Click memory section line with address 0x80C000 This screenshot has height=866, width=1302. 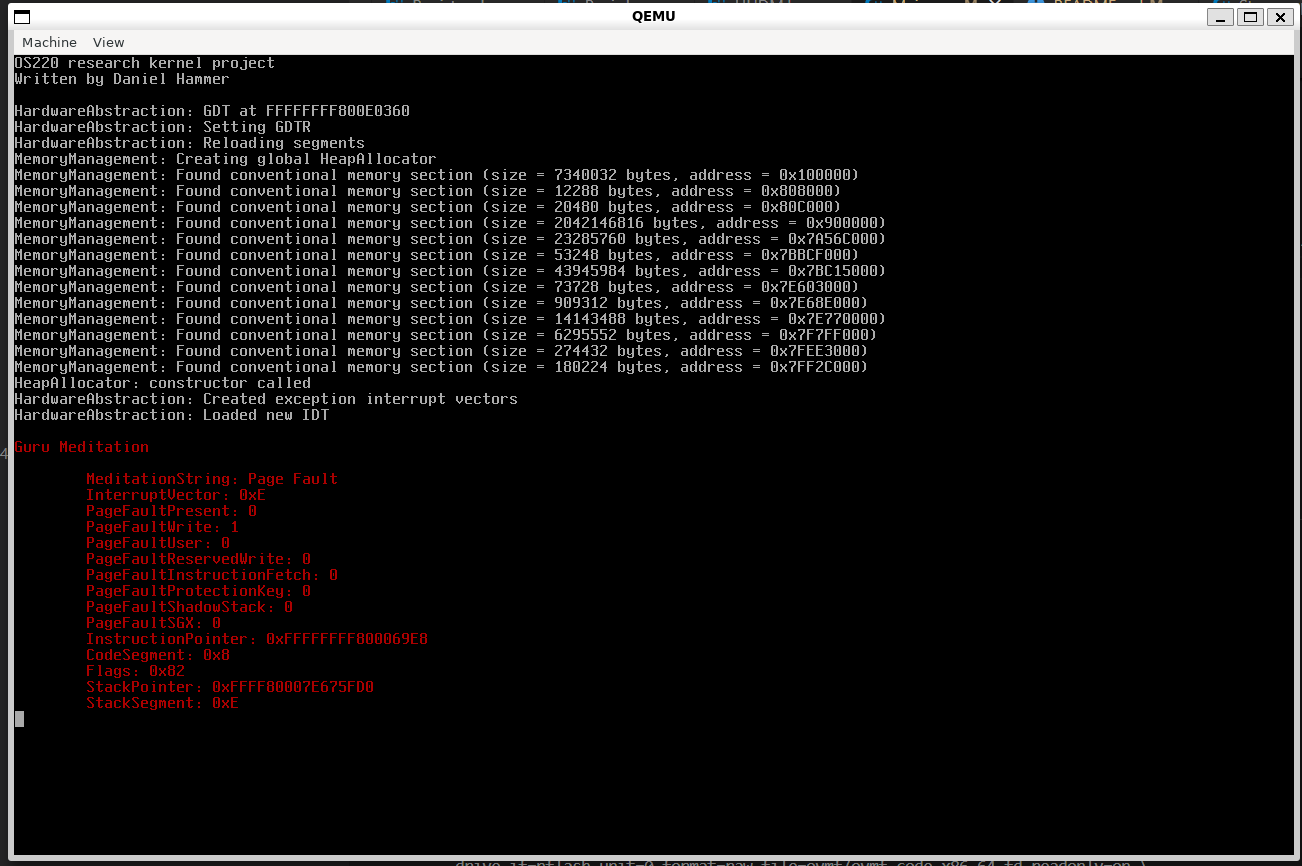pyautogui.click(x=427, y=207)
